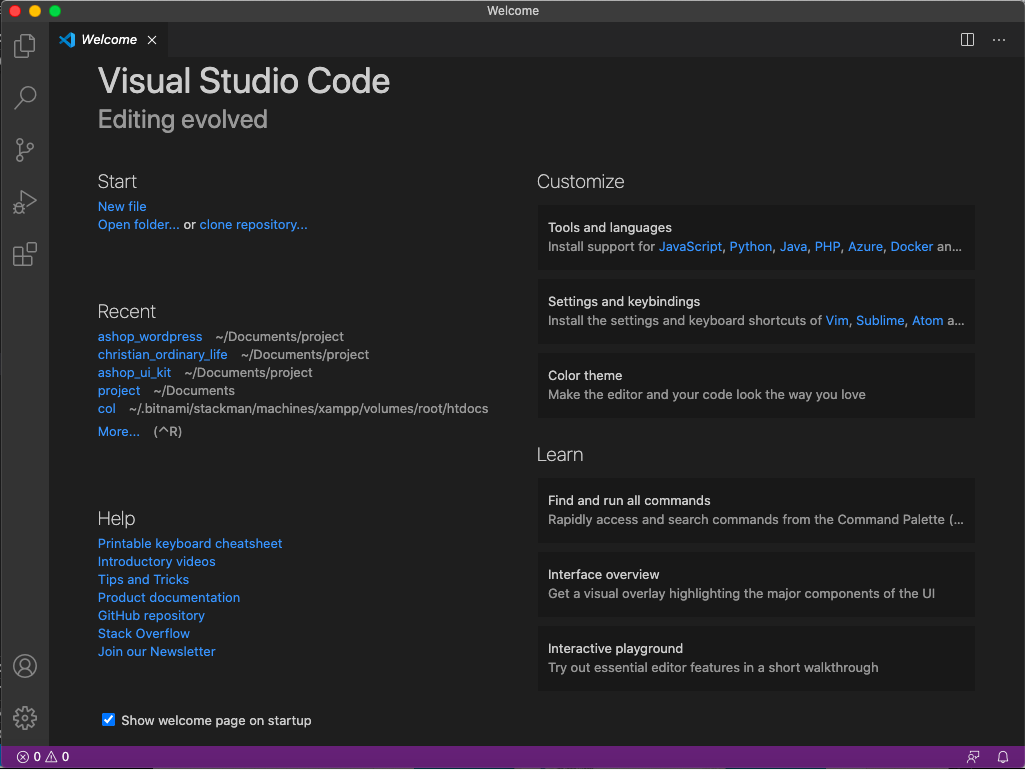Open the Settings and keybindings card
Viewport: 1025px width, 770px height.
click(x=756, y=311)
